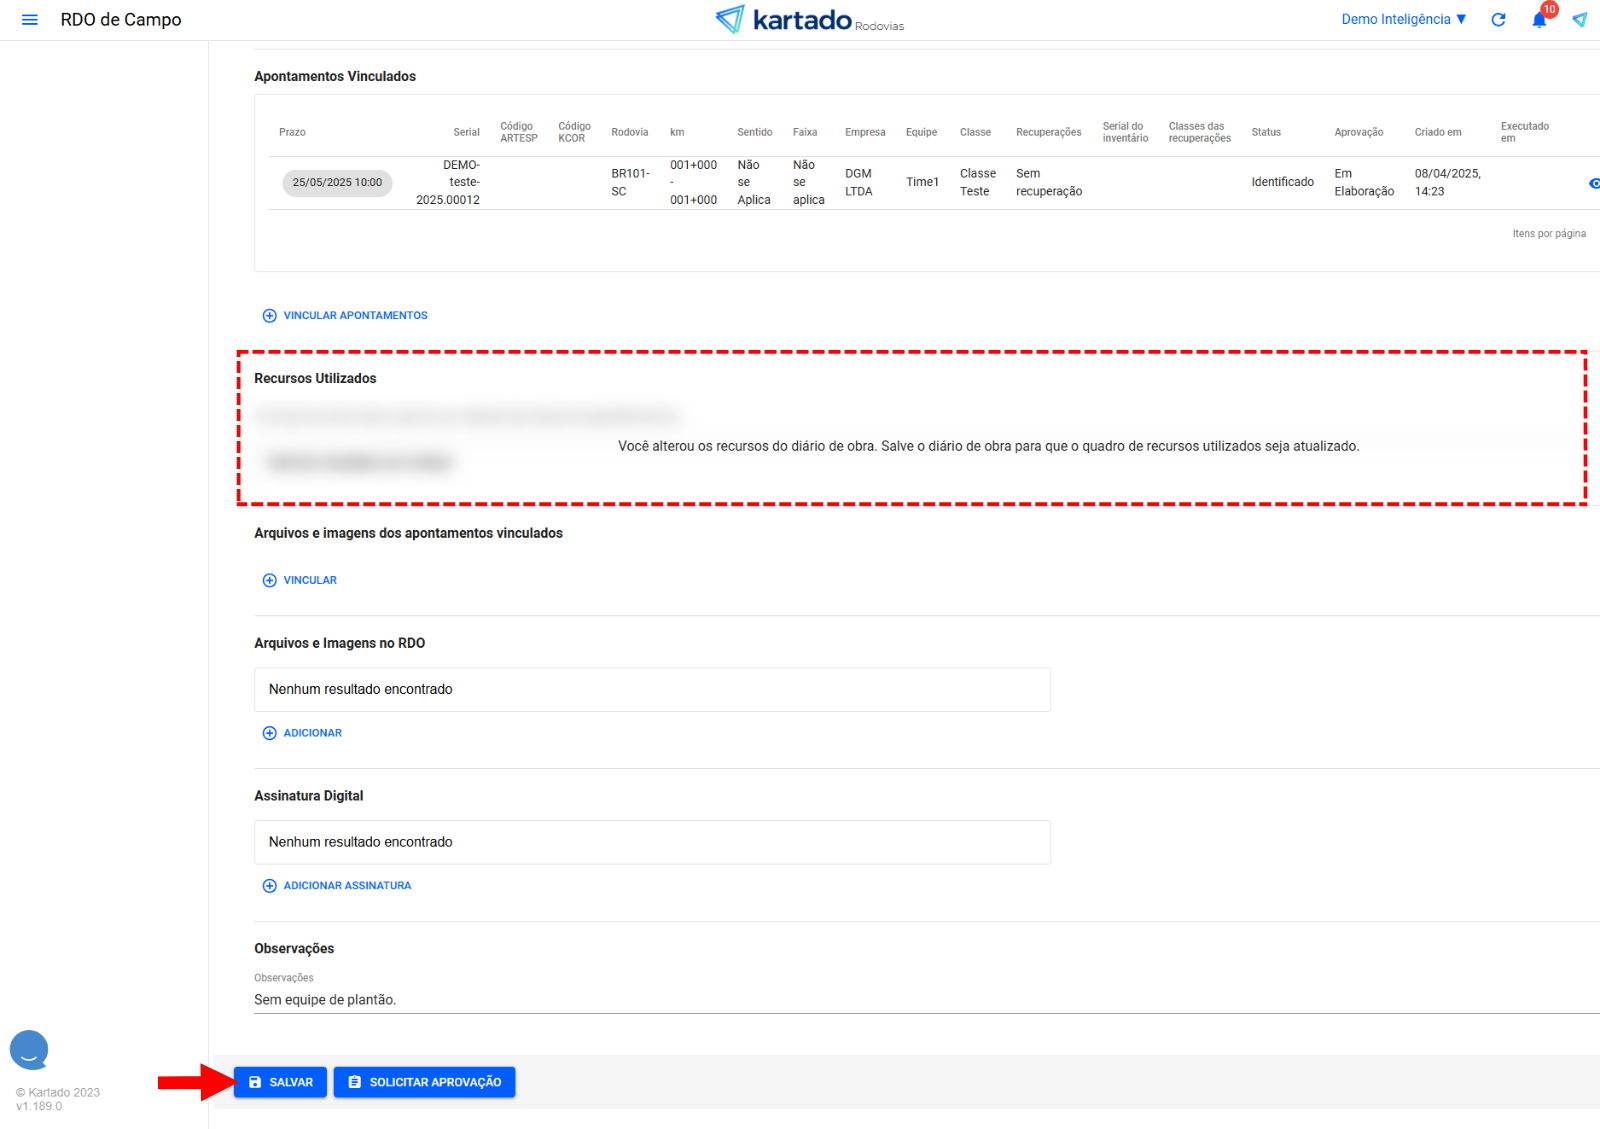Click the 25/05/2025 10:00 deadline chip
Screen dimensions: 1600x1129
[337, 183]
